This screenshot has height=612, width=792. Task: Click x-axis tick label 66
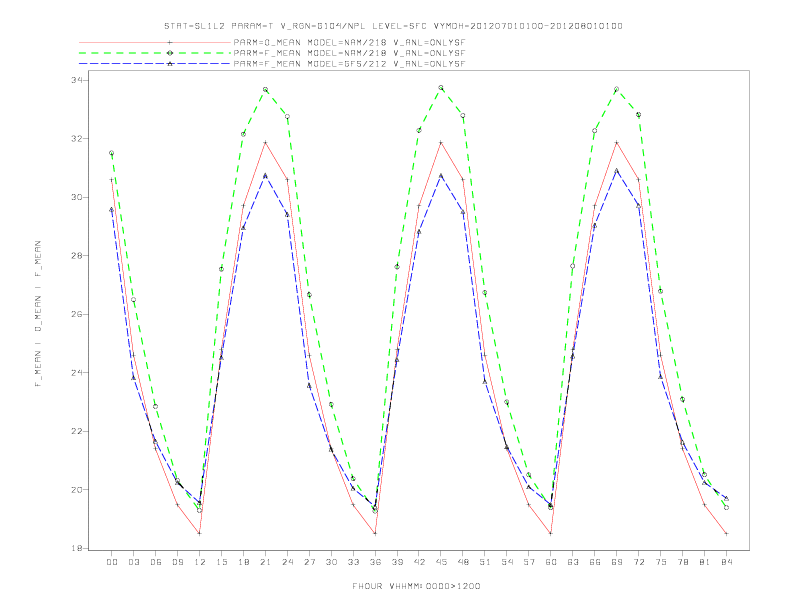[595, 562]
